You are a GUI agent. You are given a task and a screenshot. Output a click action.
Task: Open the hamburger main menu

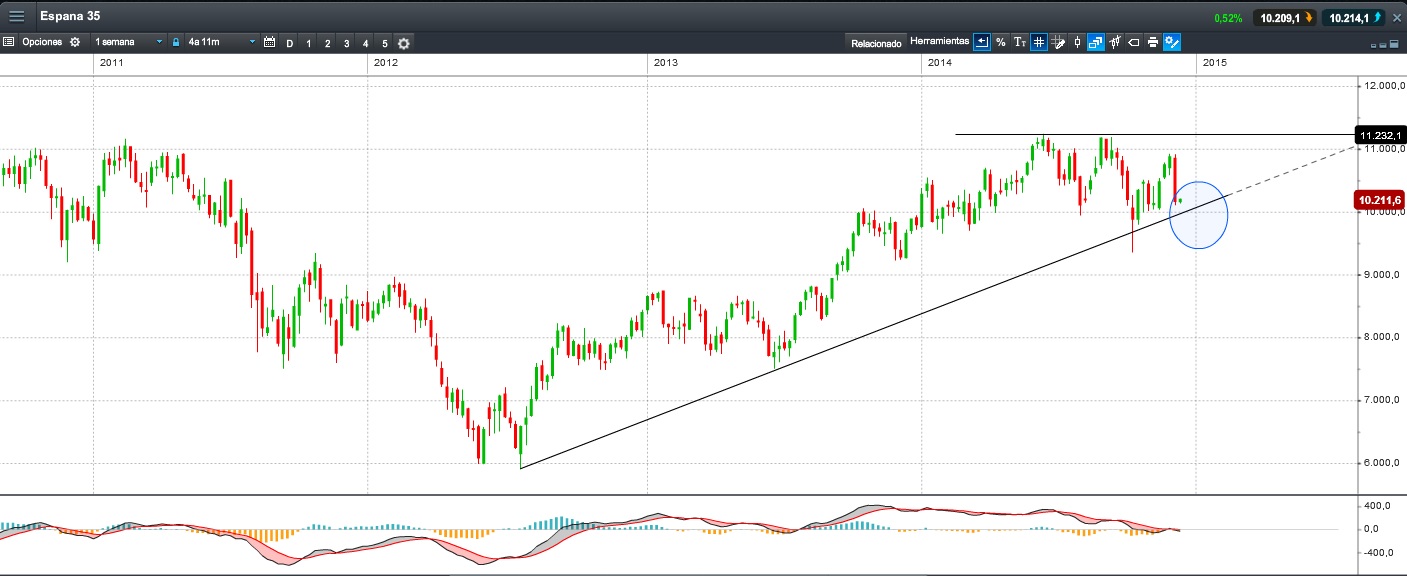click(17, 17)
